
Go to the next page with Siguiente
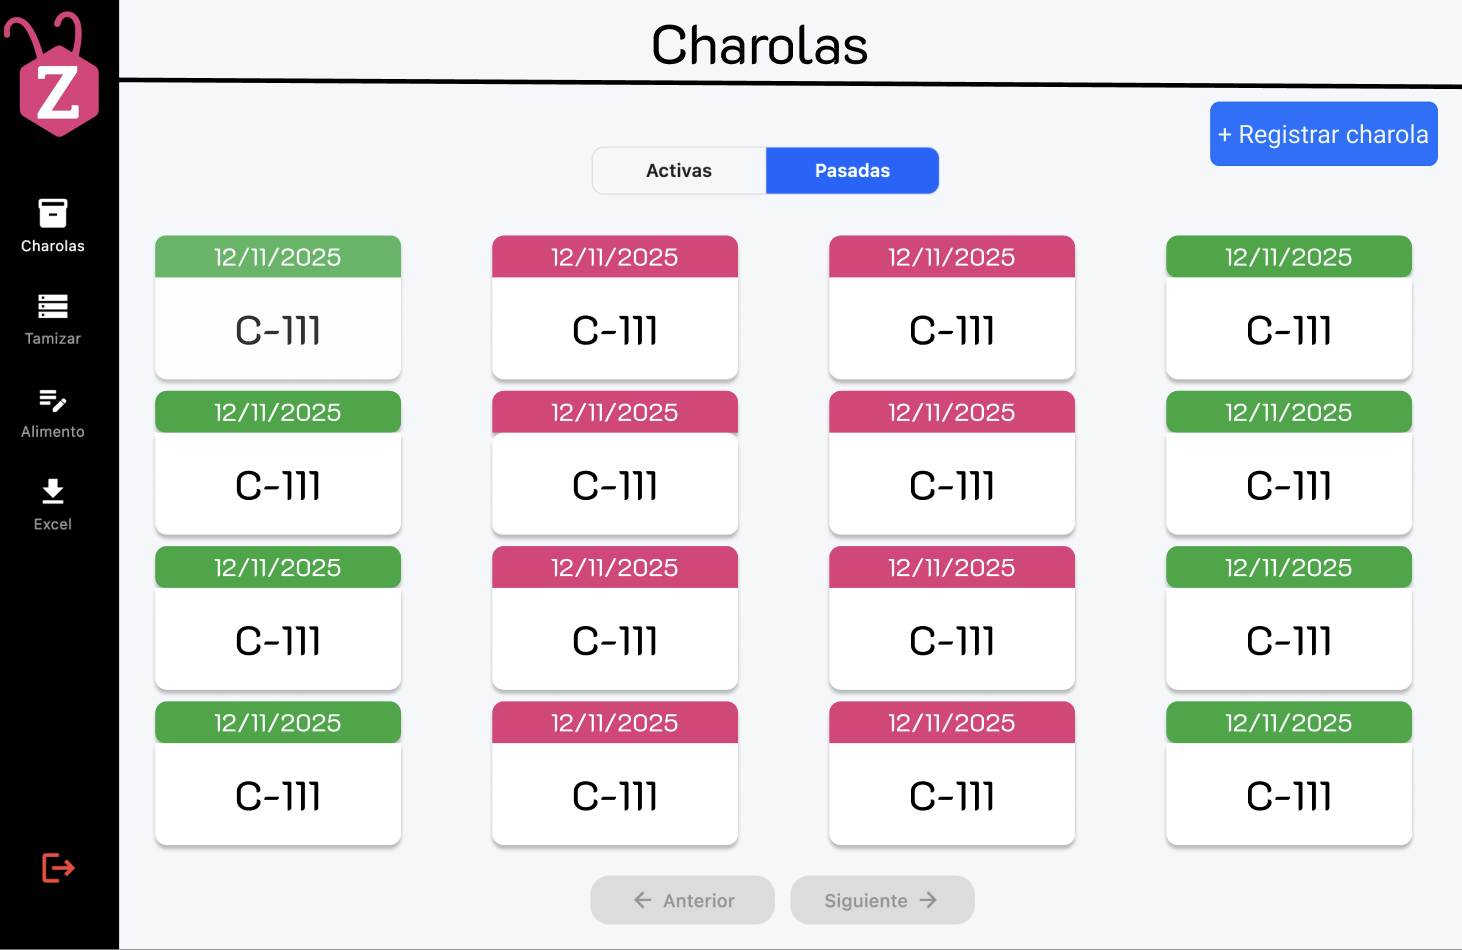coord(882,900)
